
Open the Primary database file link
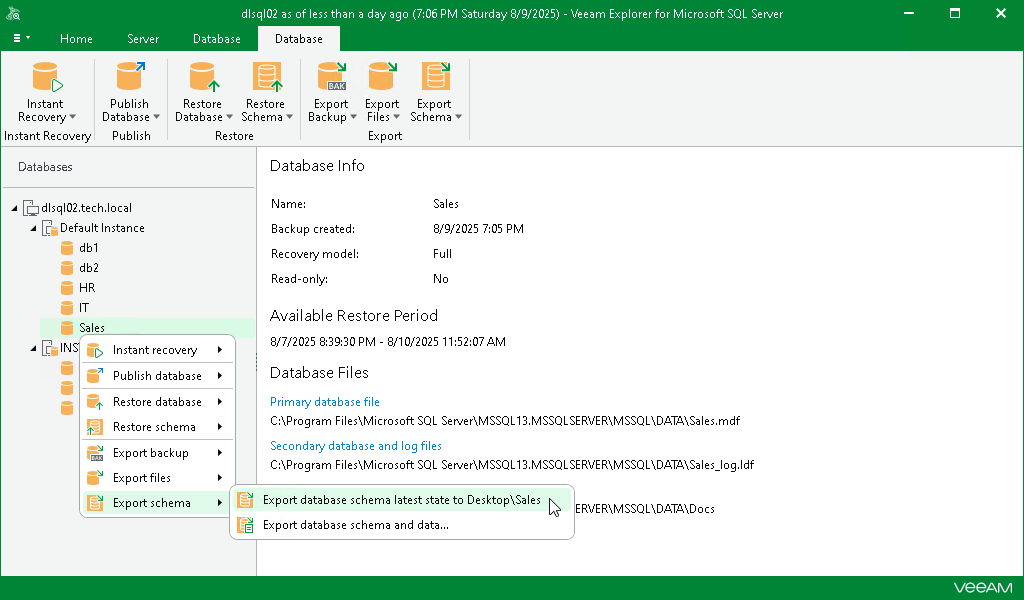[325, 401]
